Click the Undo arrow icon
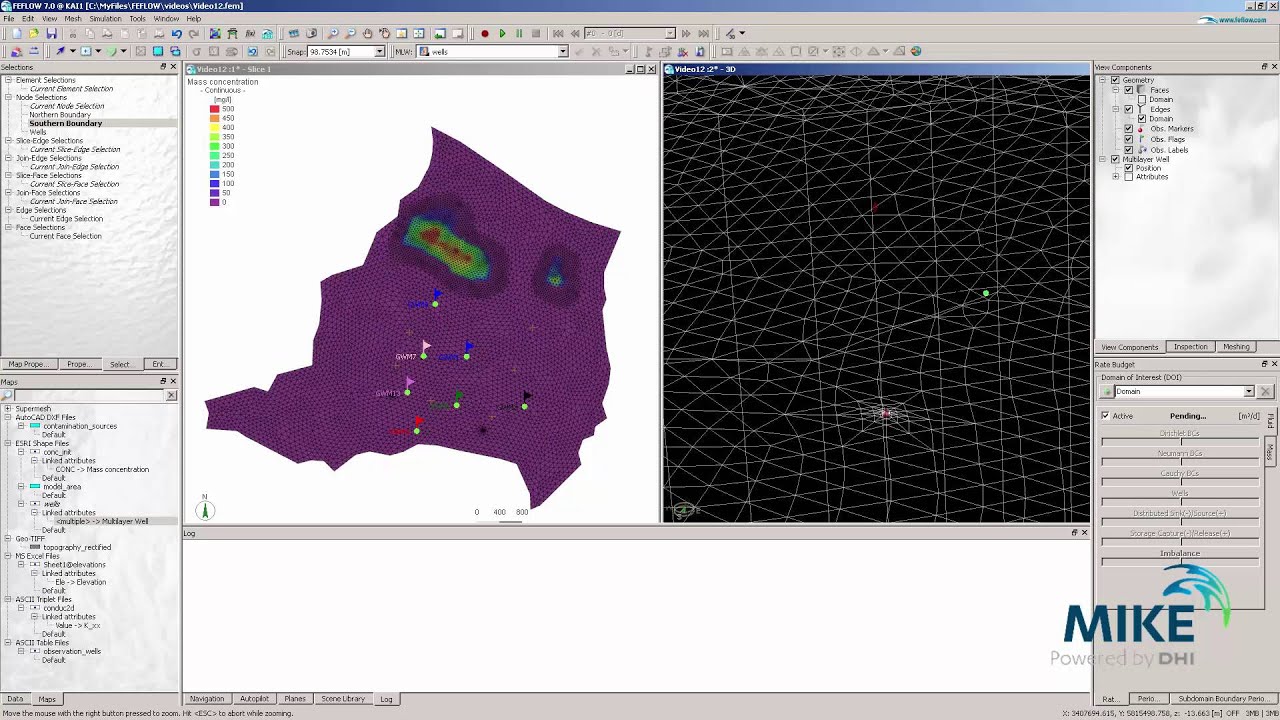This screenshot has width=1280, height=720. pyautogui.click(x=176, y=33)
